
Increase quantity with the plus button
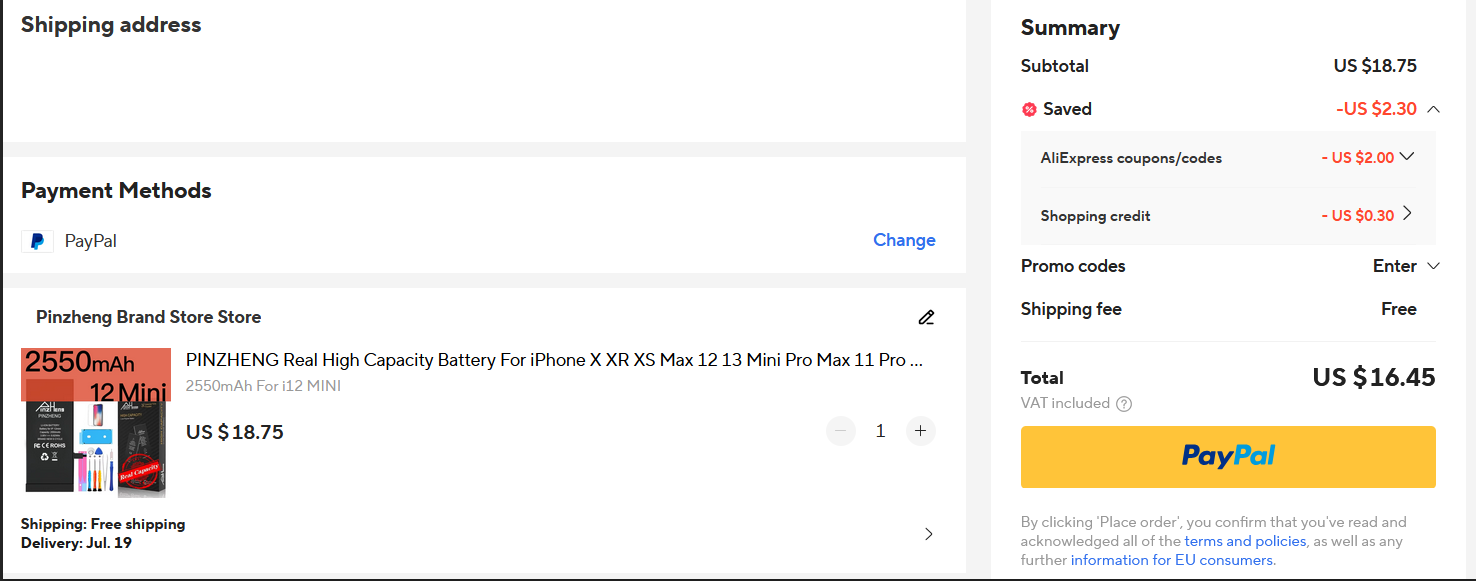coord(921,431)
